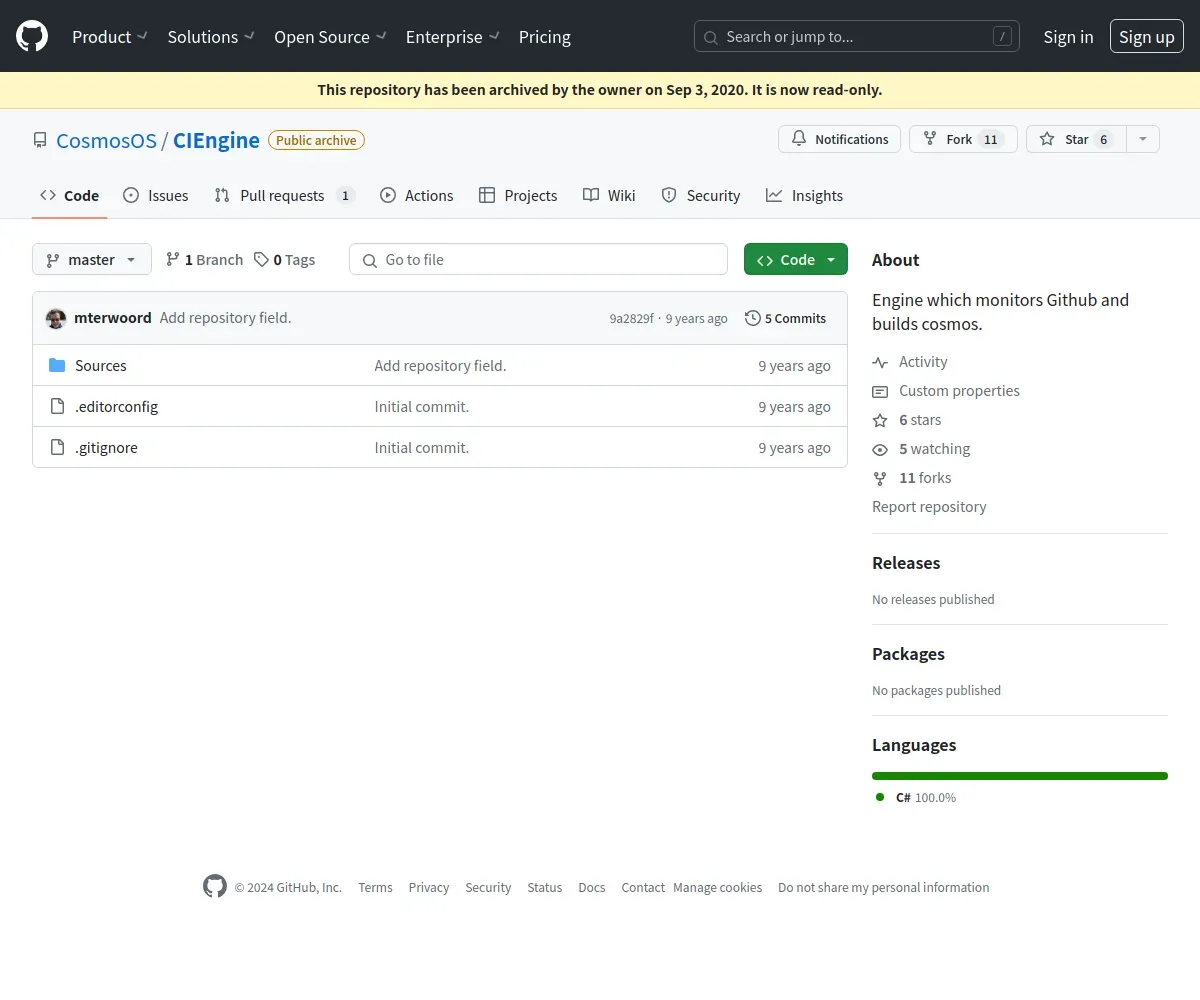Click the Sources folder icon
Image resolution: width=1200 pixels, height=1000 pixels.
[x=57, y=365]
